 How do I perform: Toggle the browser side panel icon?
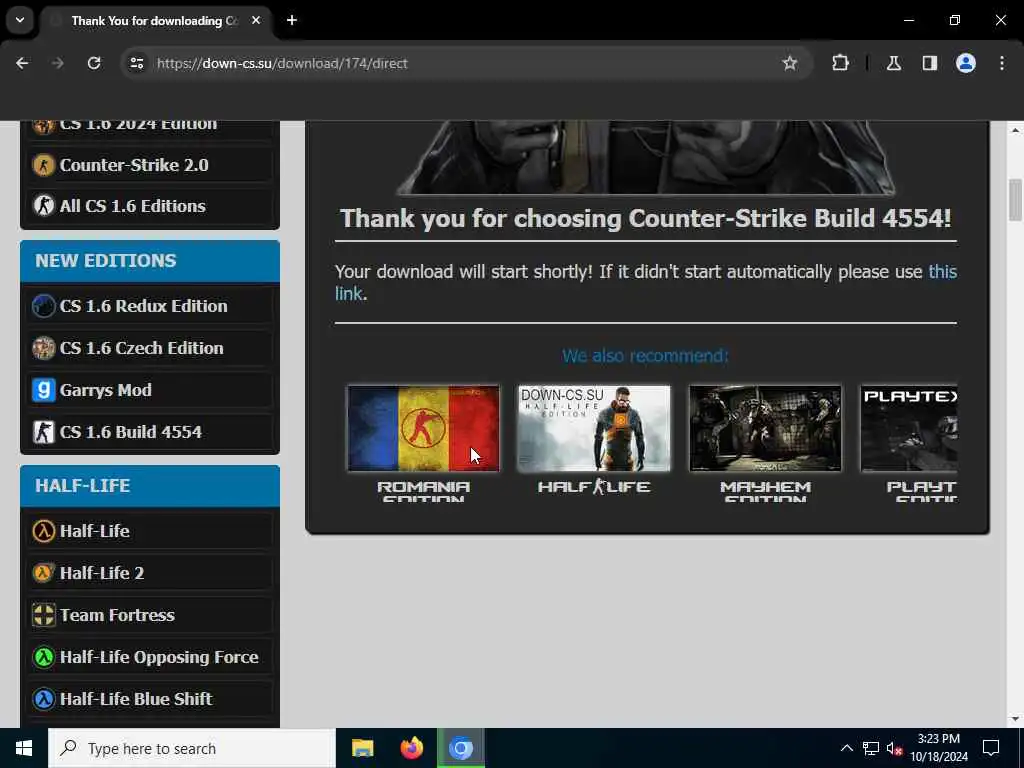(x=929, y=63)
